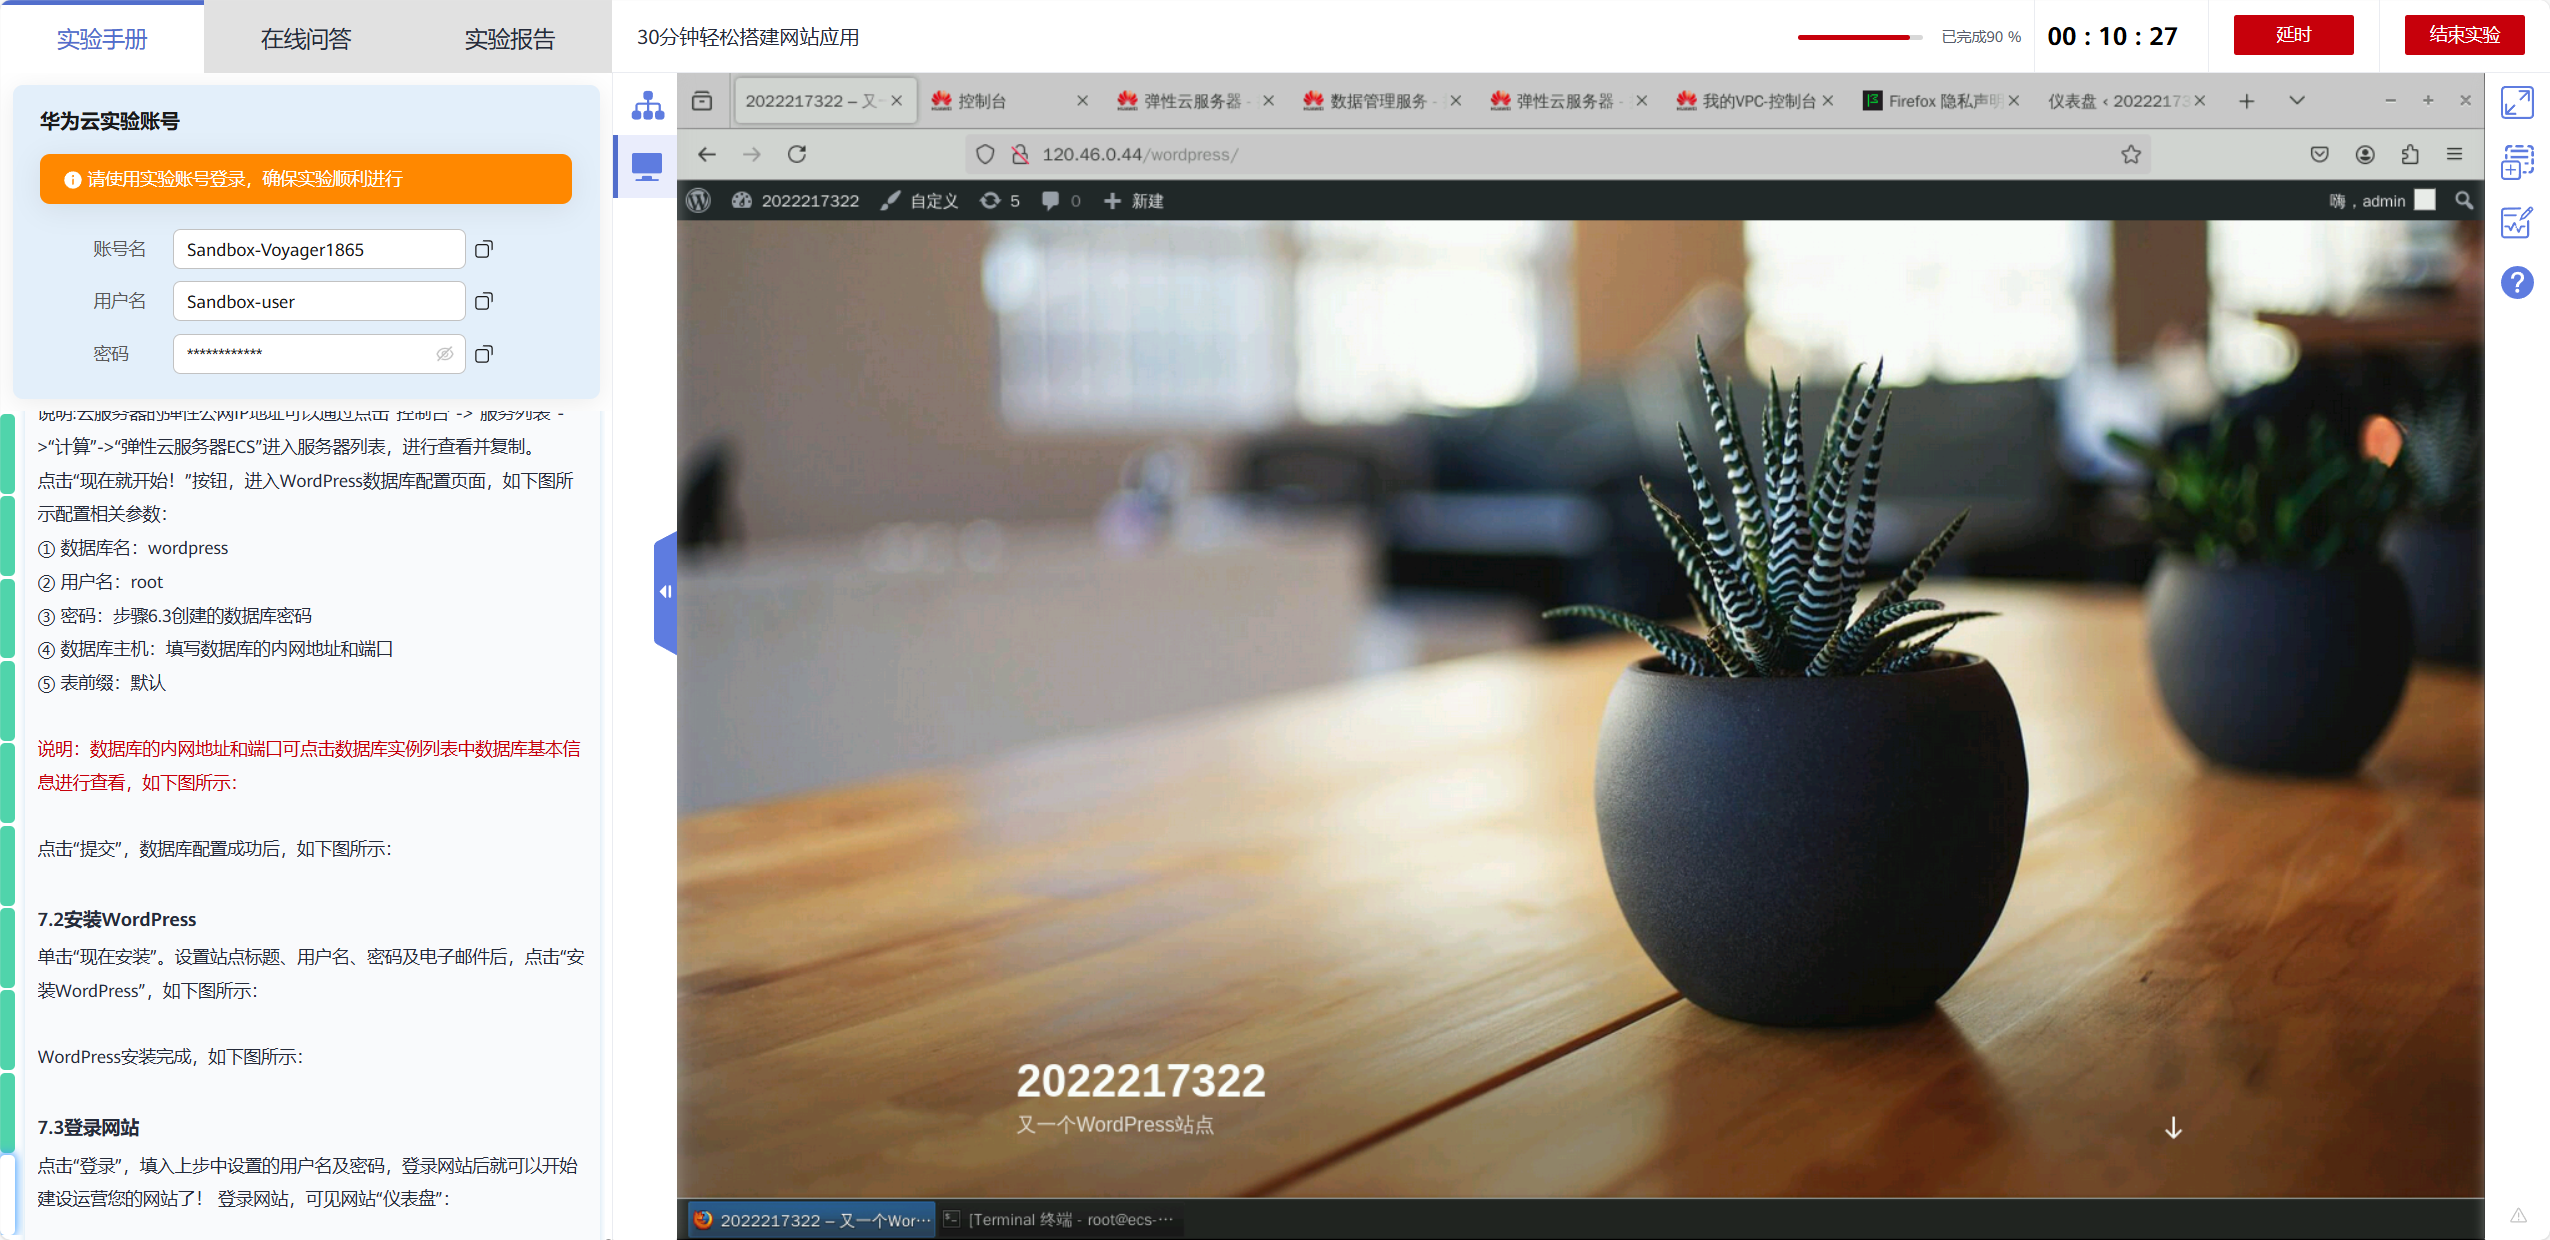Open the WordPress logo menu
The image size is (2550, 1240).
(x=699, y=201)
